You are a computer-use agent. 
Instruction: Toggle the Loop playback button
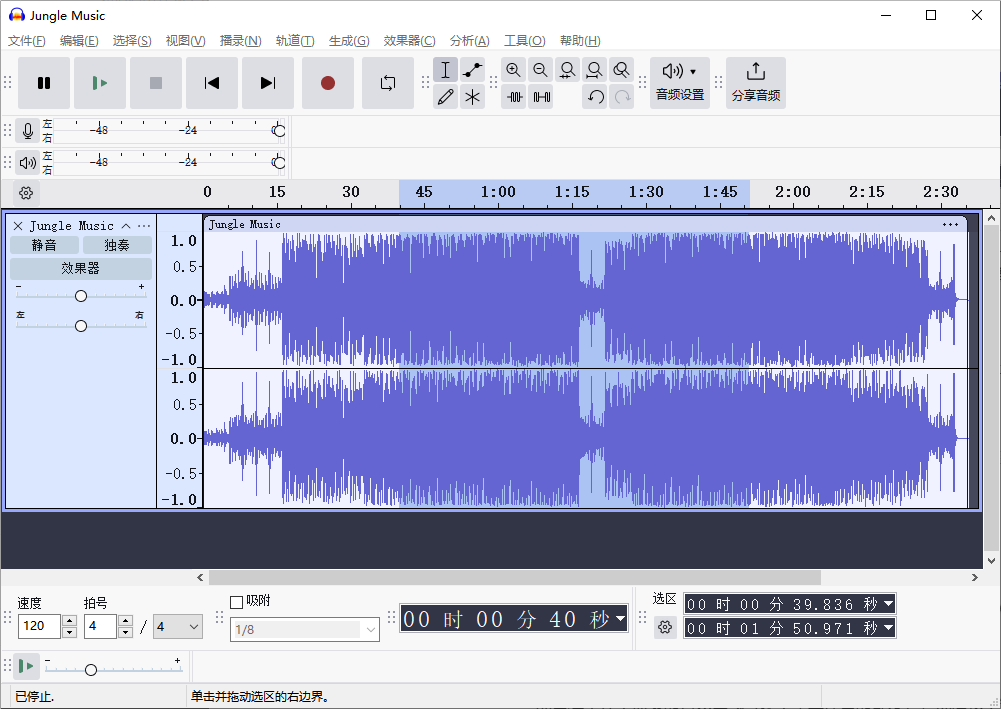pos(388,83)
